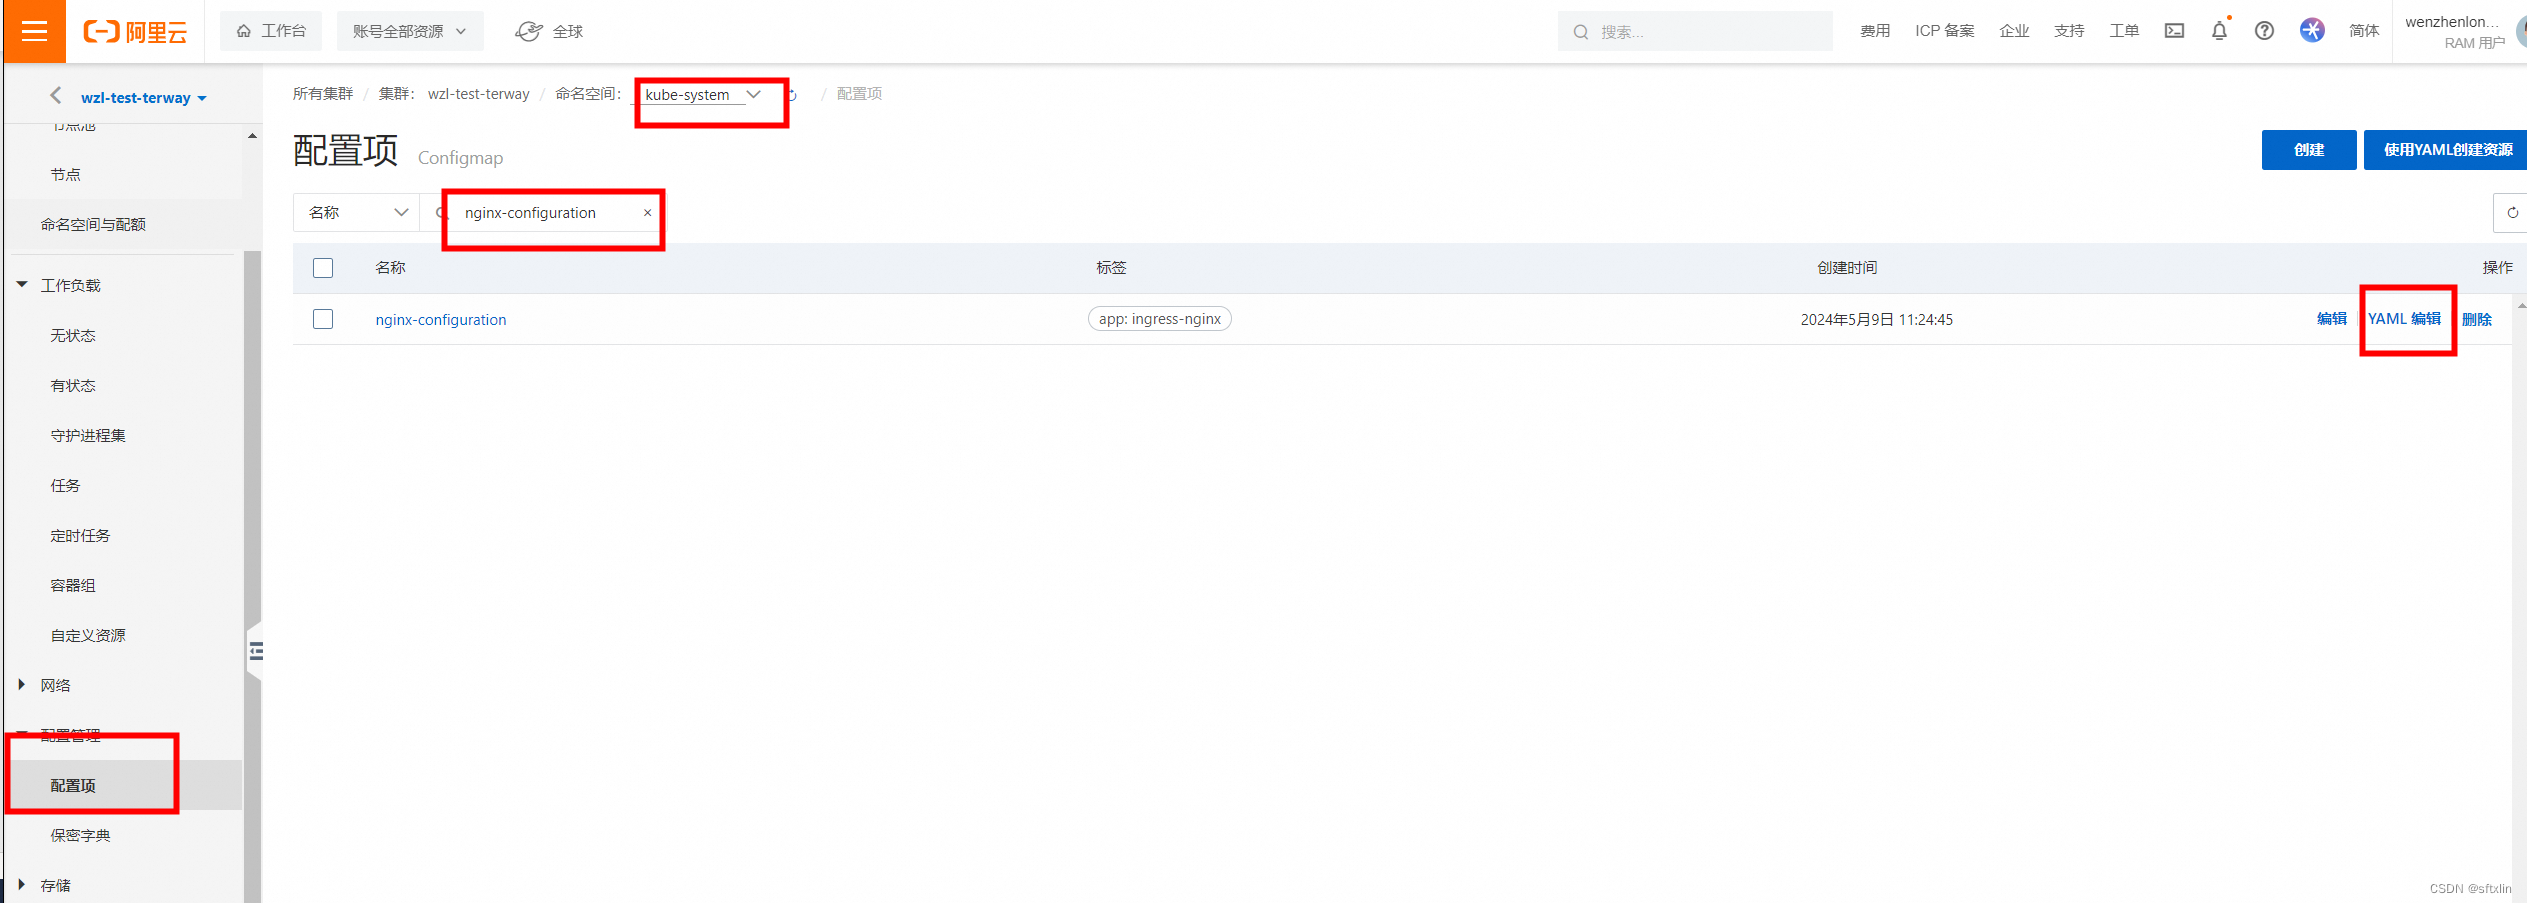Image resolution: width=2527 pixels, height=903 pixels.
Task: Open the 名称 filter type dropdown
Action: click(357, 213)
